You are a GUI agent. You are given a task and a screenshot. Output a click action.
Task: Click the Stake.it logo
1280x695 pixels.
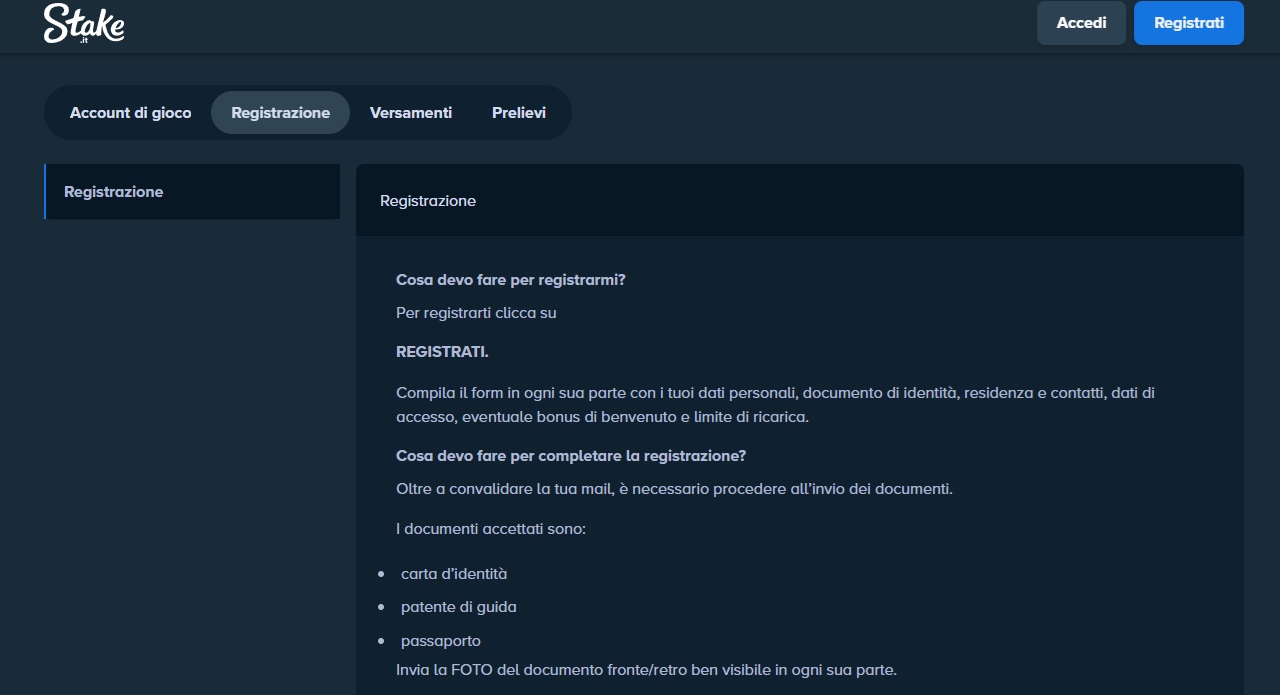pyautogui.click(x=84, y=24)
